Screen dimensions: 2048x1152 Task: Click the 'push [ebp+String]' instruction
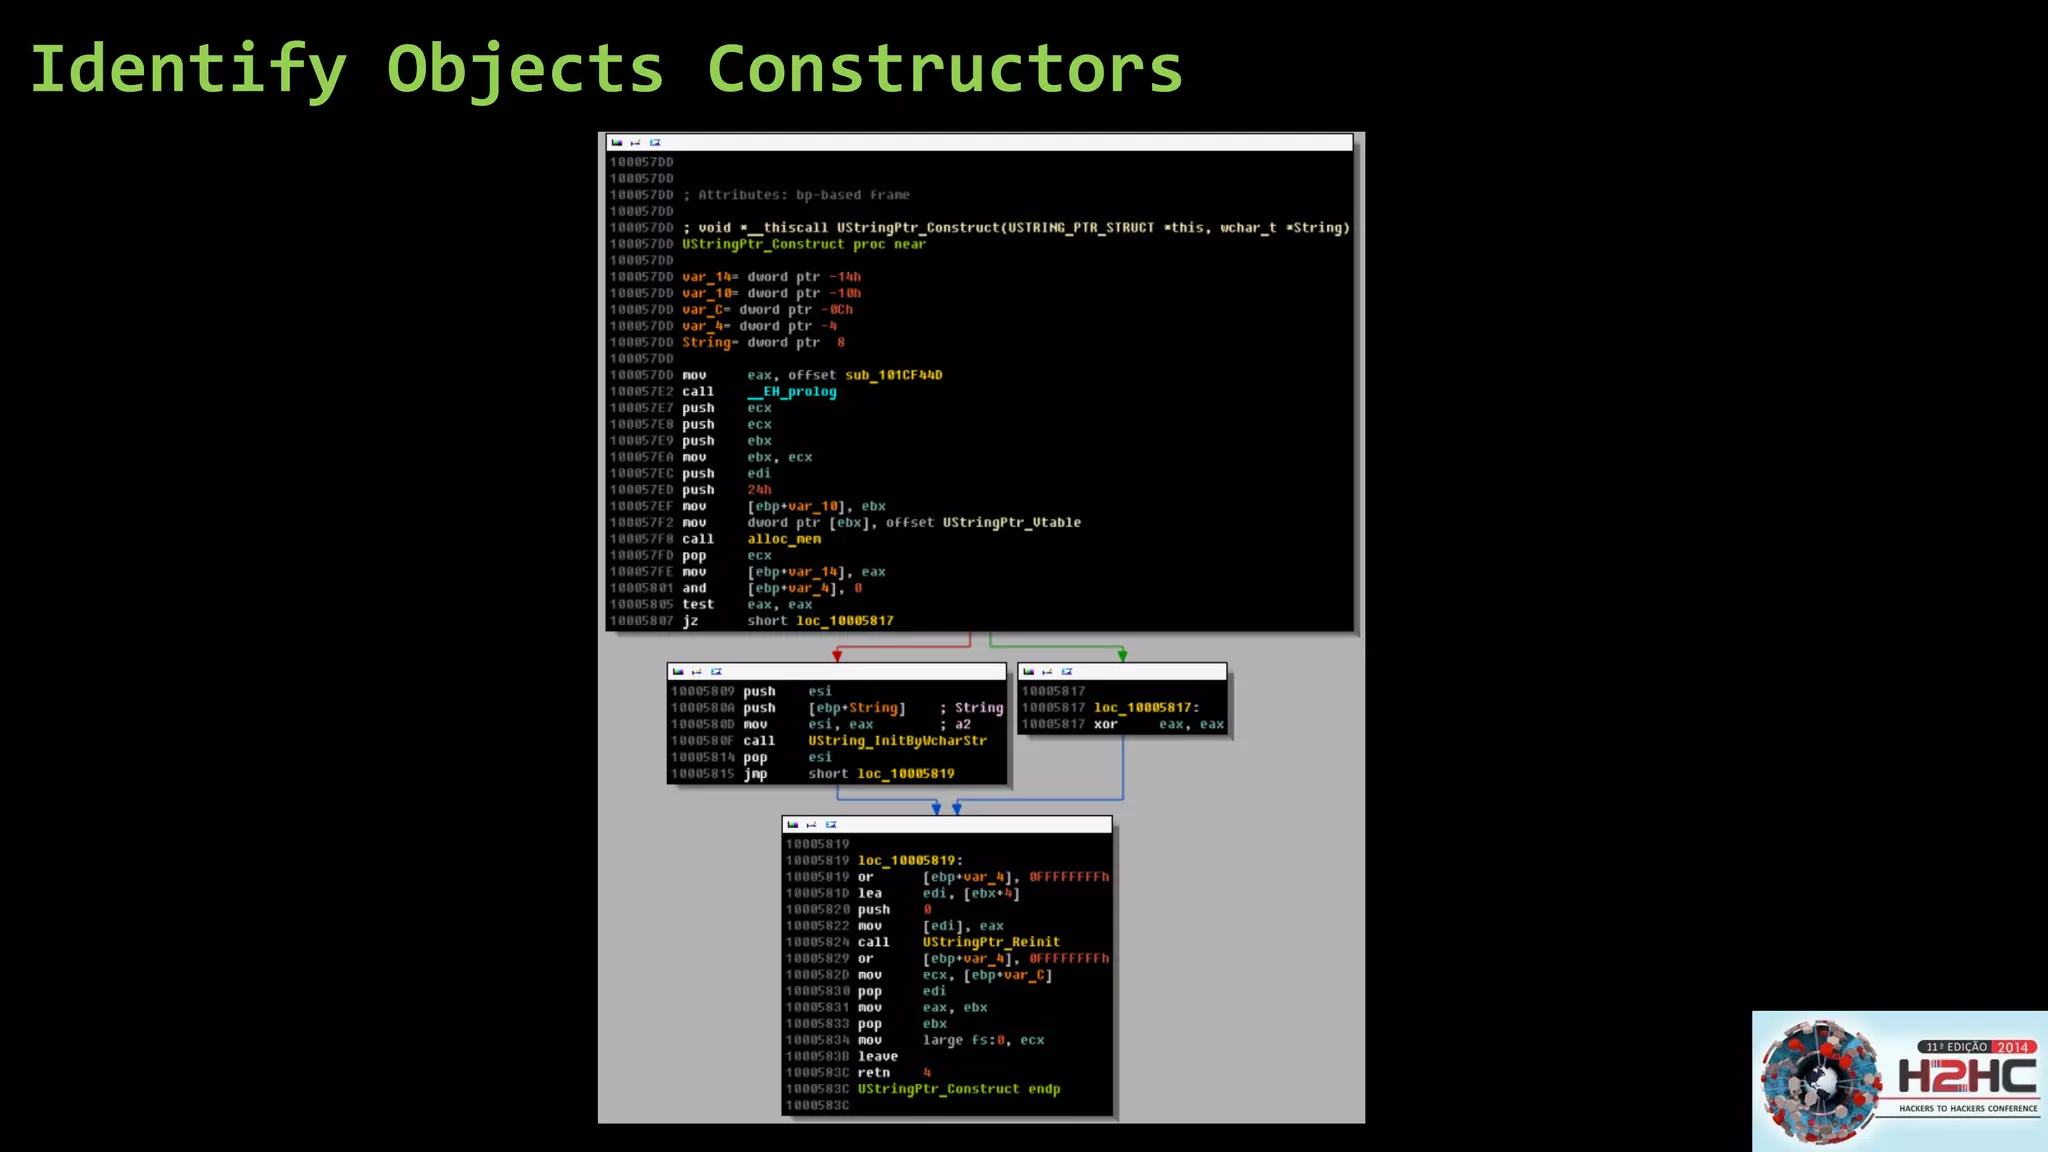pyautogui.click(x=824, y=708)
